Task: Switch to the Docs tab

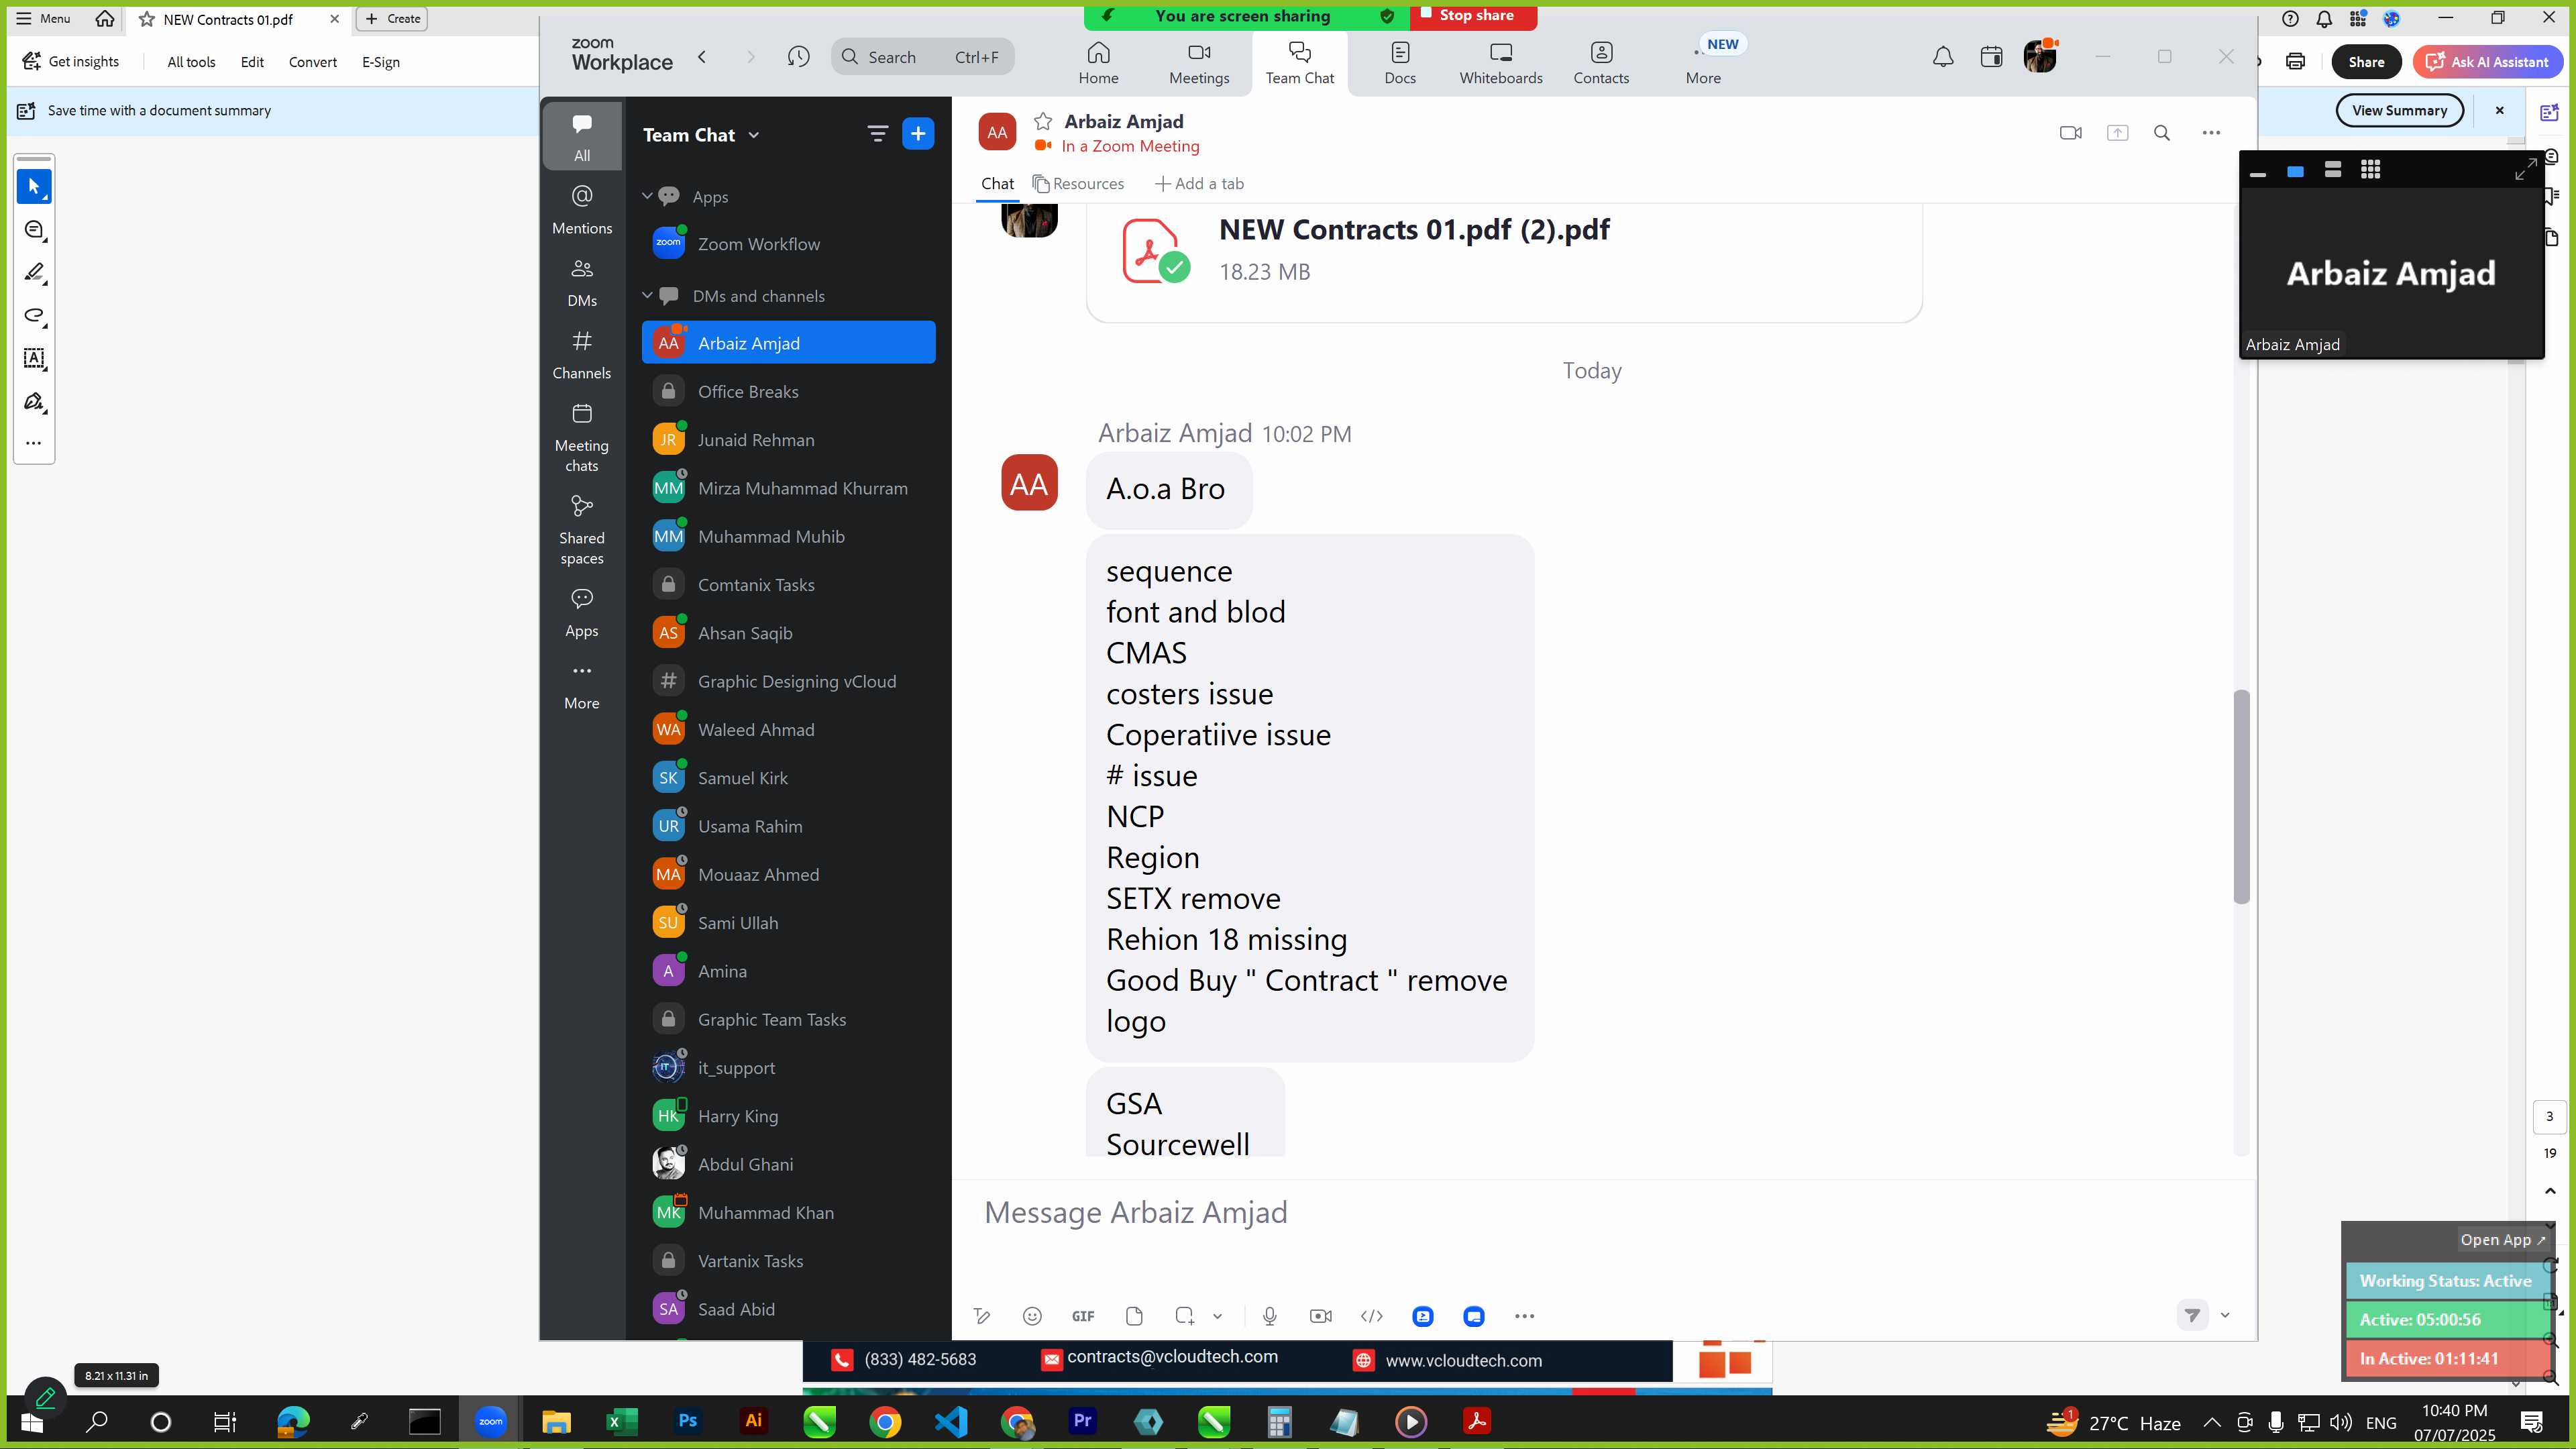Action: (1400, 63)
